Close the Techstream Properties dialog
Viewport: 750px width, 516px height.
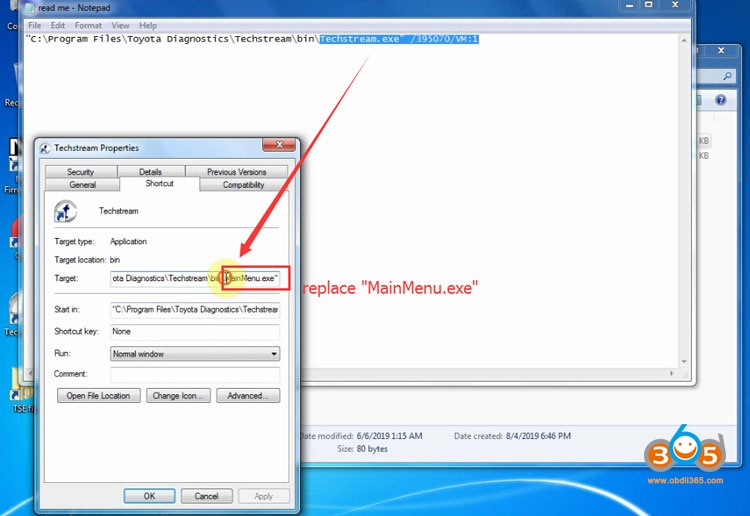pyautogui.click(x=279, y=144)
